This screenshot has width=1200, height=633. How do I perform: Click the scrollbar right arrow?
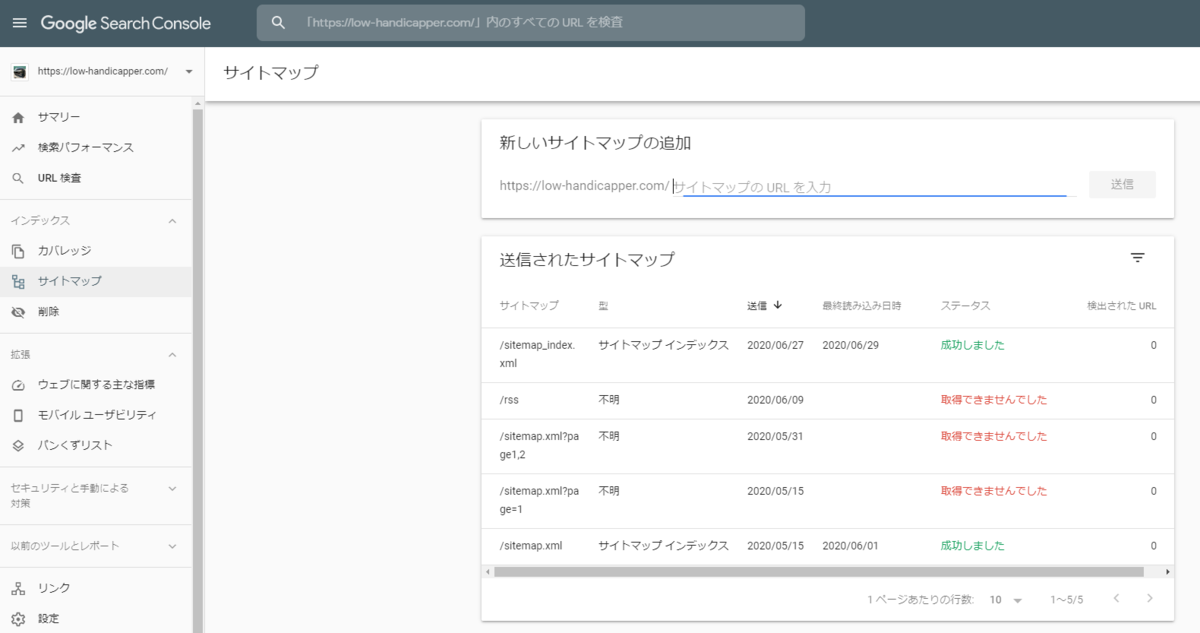1168,572
